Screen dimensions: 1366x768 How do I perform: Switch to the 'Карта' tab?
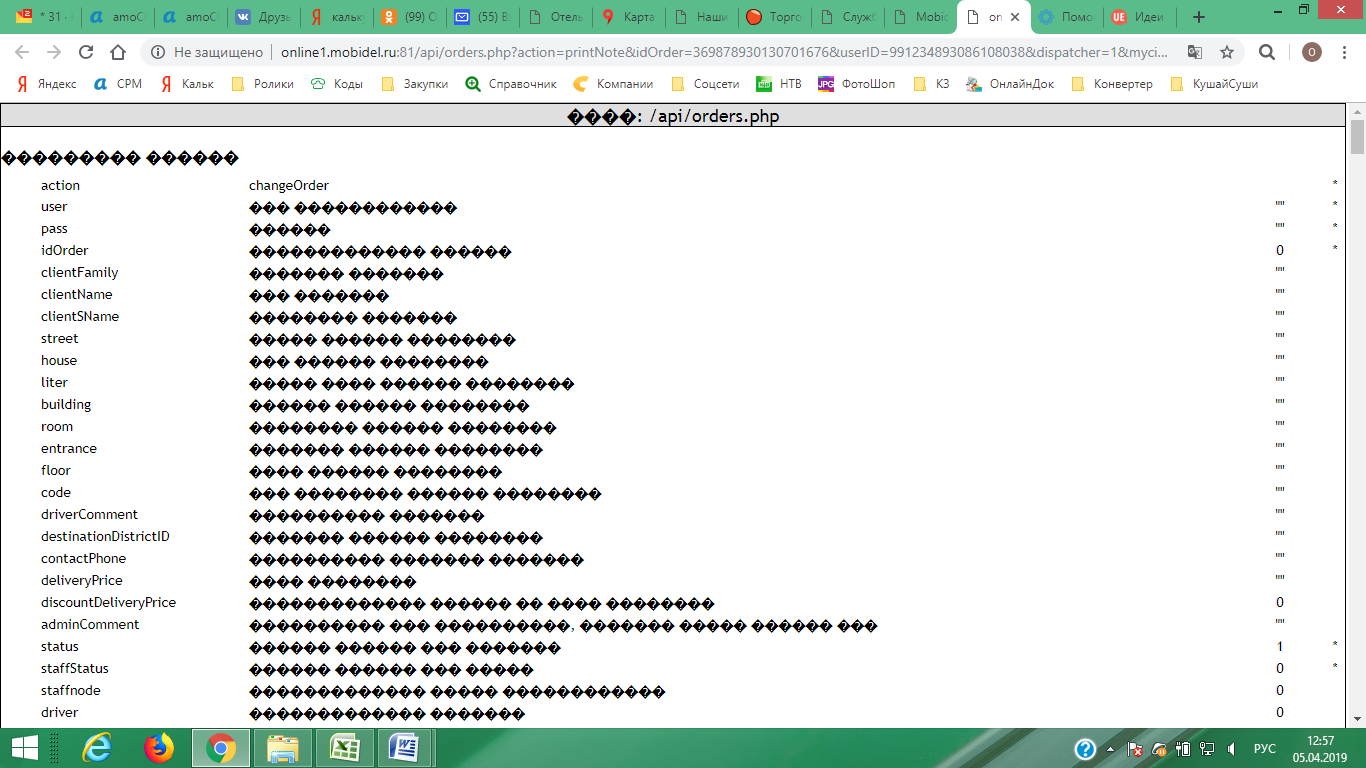(x=628, y=17)
